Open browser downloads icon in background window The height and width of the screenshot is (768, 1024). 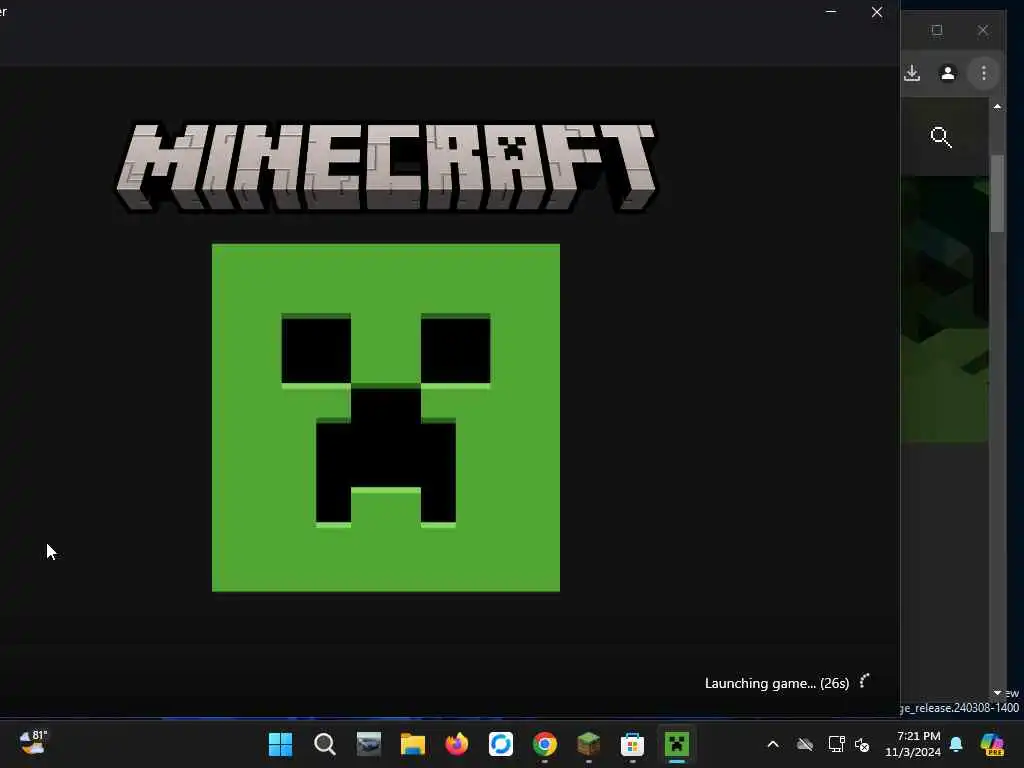pyautogui.click(x=912, y=73)
